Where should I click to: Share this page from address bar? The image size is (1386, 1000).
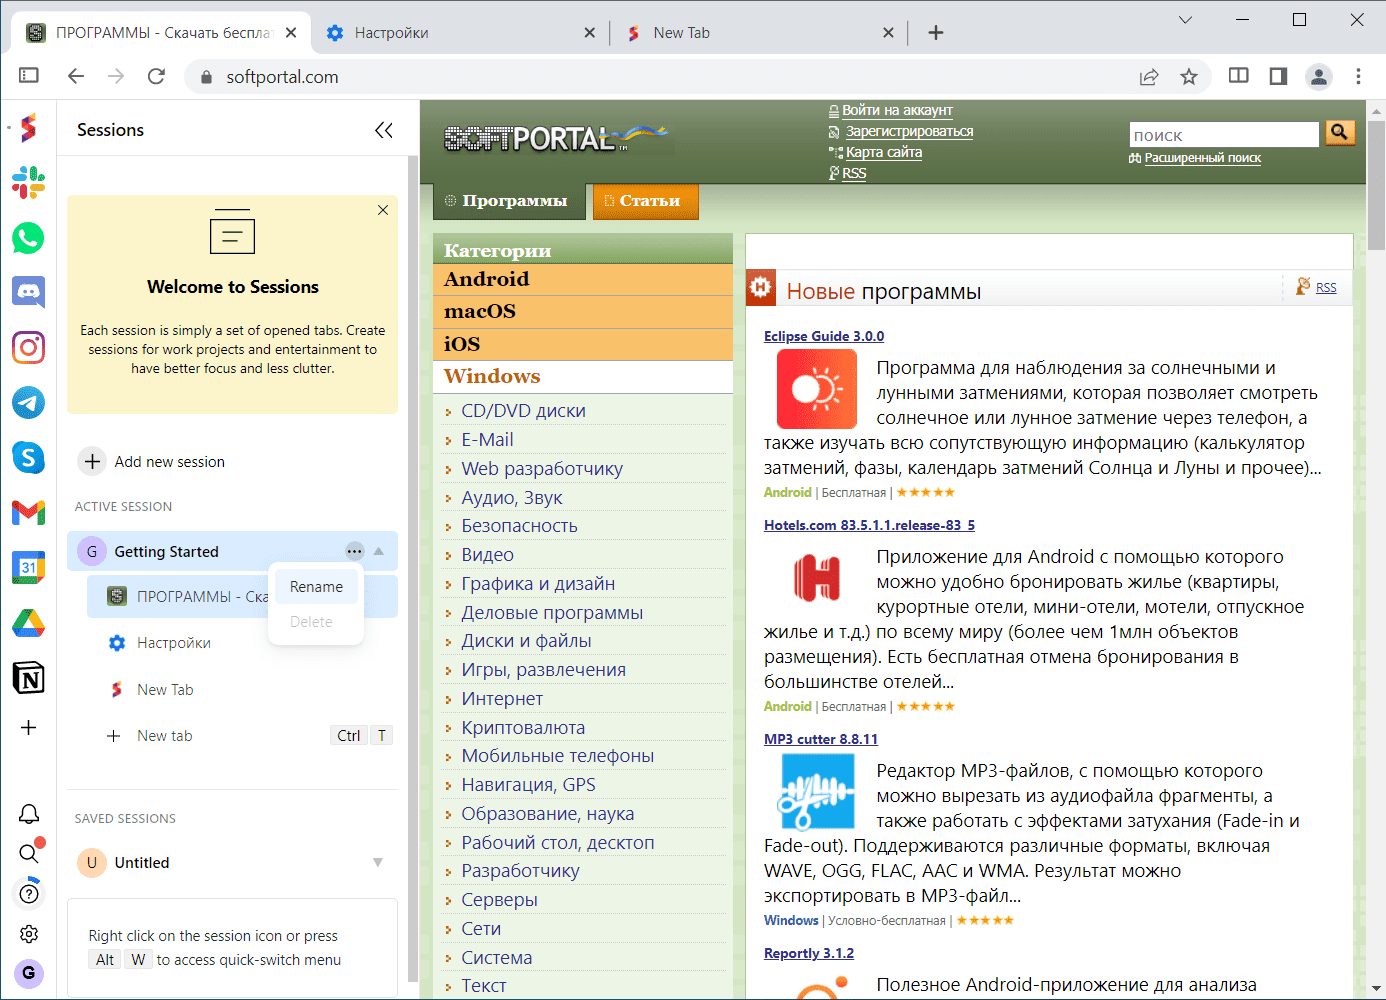(1149, 76)
